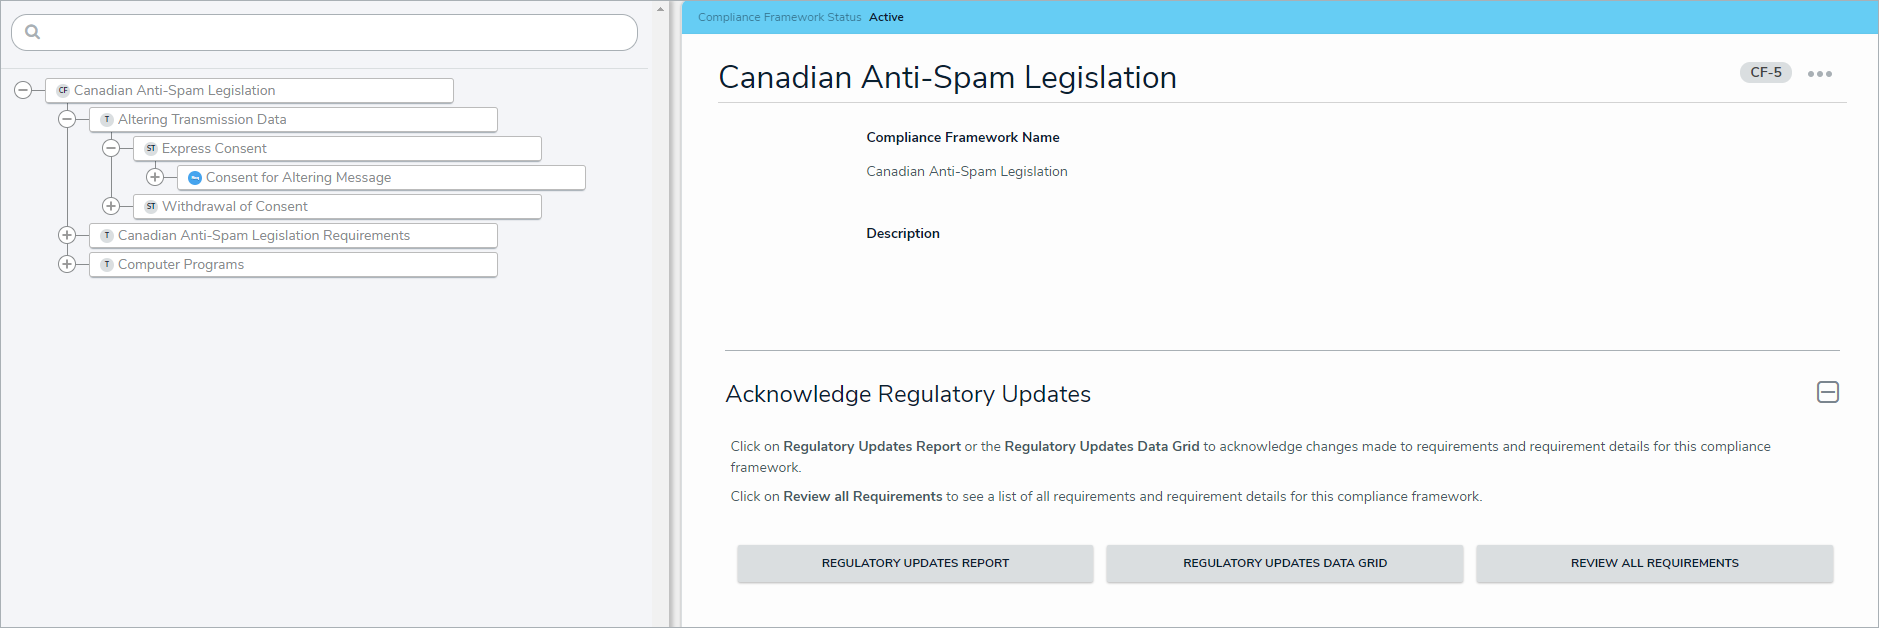Expand the Computer Programs node
Viewport: 1879px width, 628px height.
[x=67, y=264]
